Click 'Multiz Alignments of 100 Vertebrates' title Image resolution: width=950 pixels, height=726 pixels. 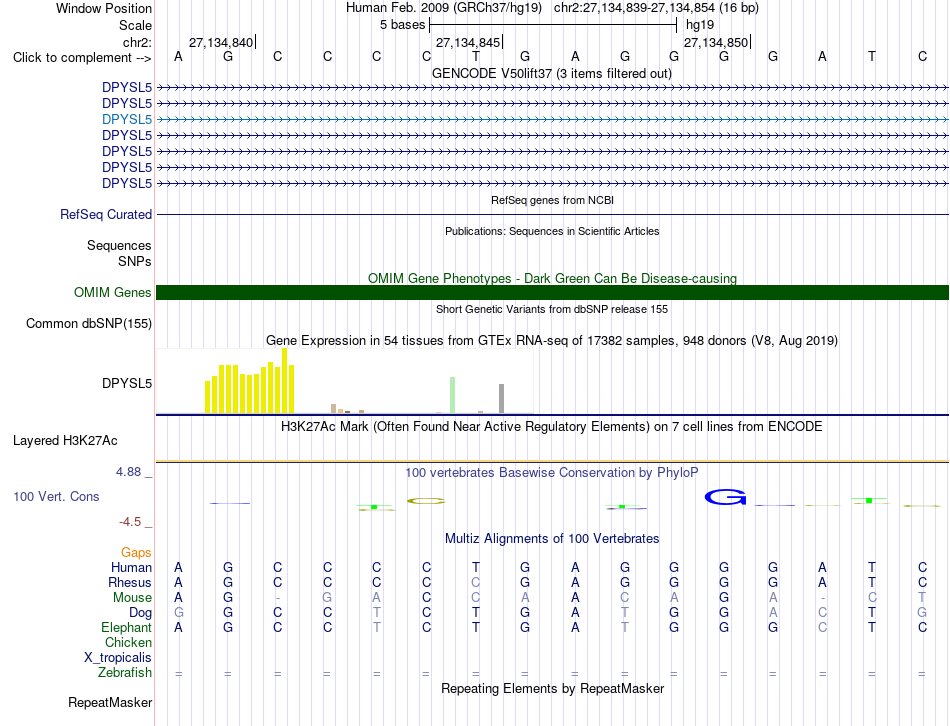552,539
